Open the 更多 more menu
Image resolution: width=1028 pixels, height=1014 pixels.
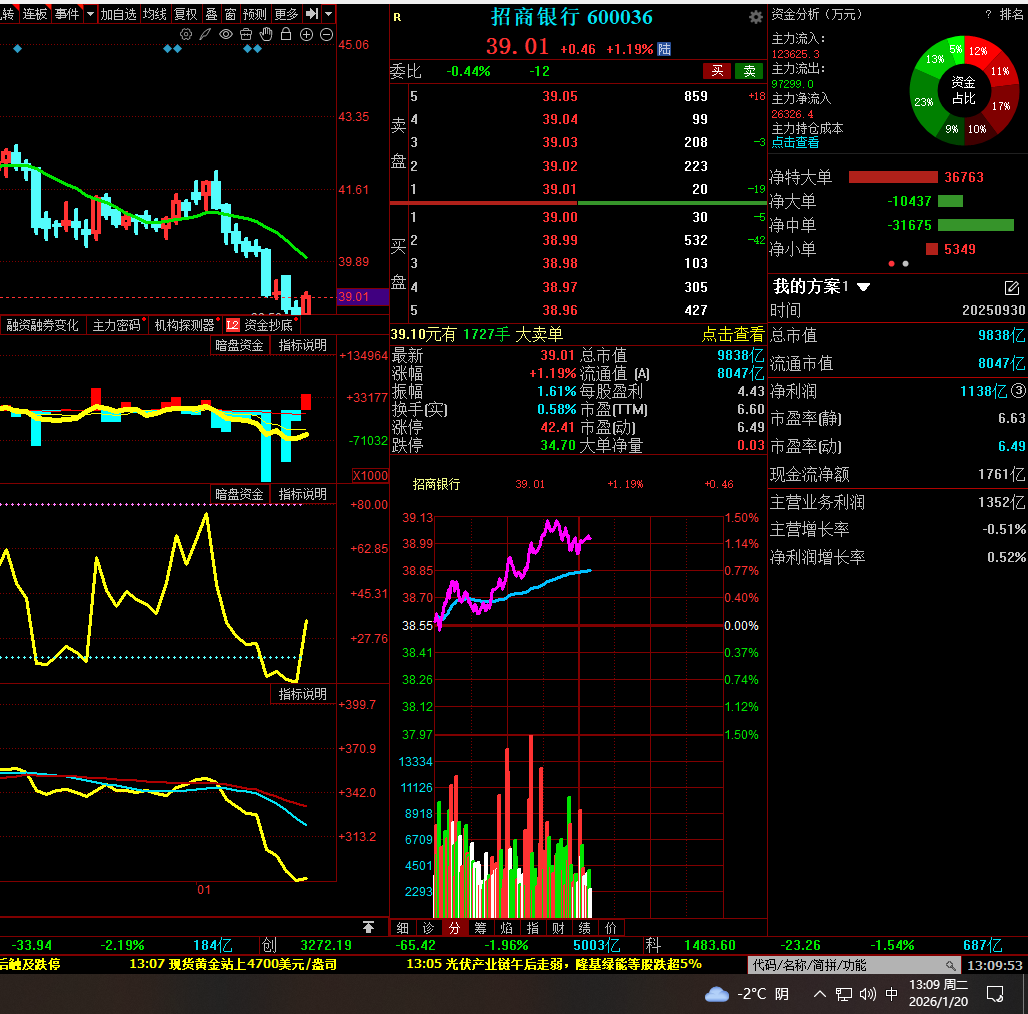286,14
